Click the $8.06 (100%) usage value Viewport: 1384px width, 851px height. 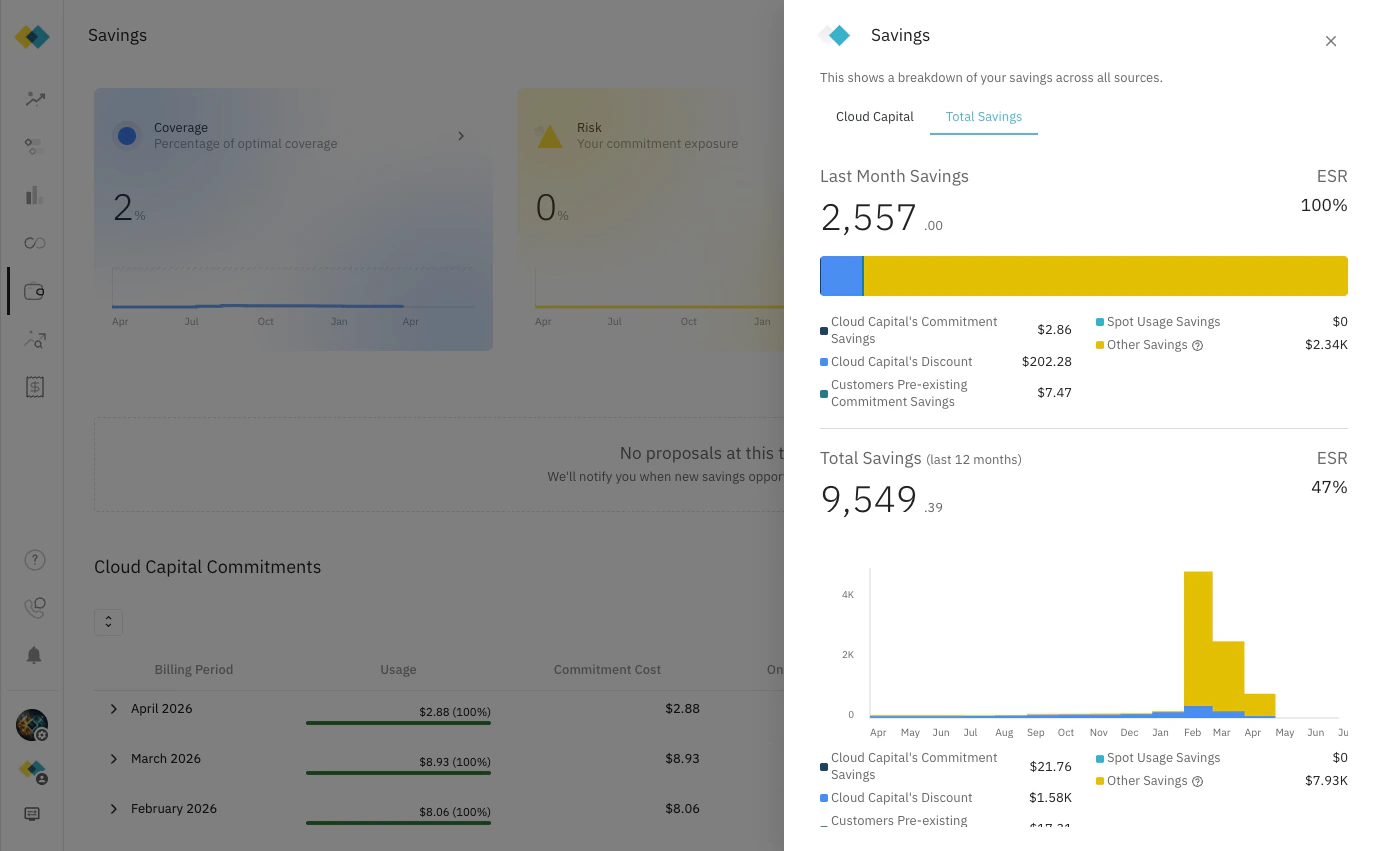(x=455, y=812)
